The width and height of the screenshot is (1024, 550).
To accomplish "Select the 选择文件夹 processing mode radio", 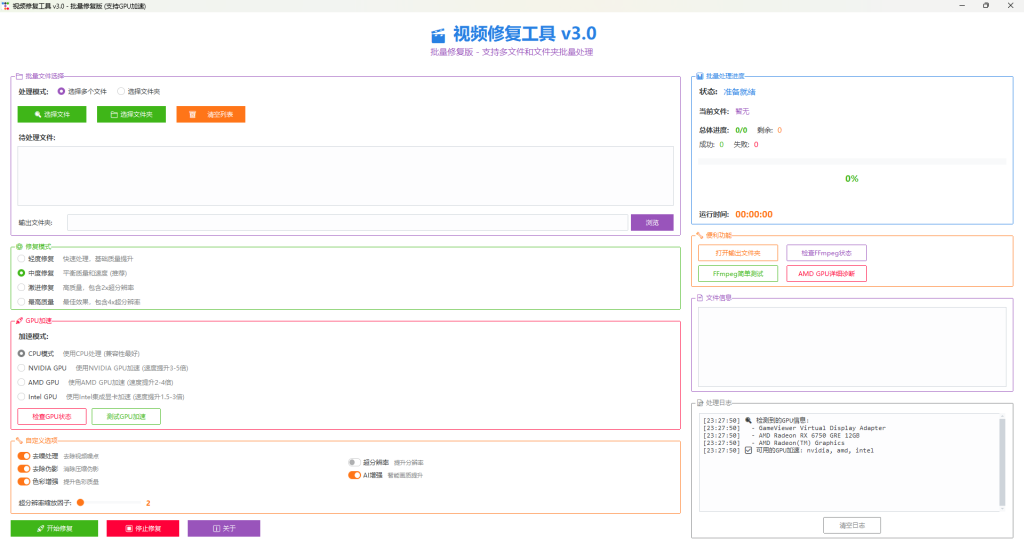I will click(x=122, y=91).
